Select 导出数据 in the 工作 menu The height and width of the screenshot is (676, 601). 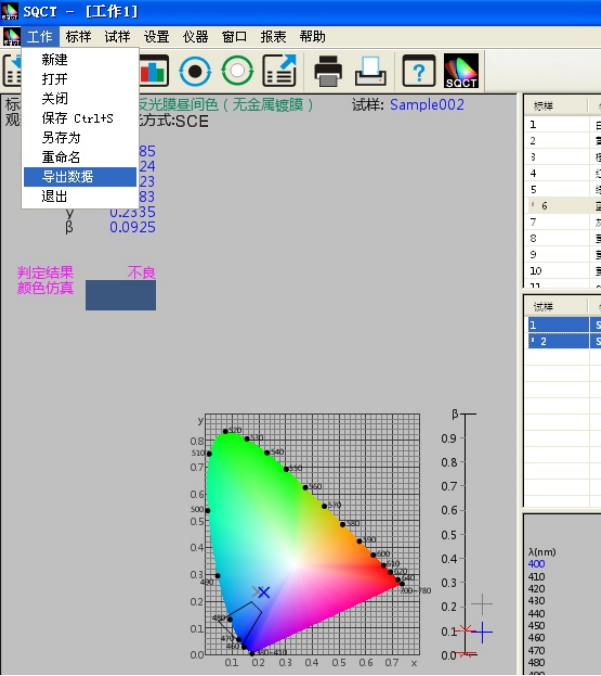(x=68, y=177)
